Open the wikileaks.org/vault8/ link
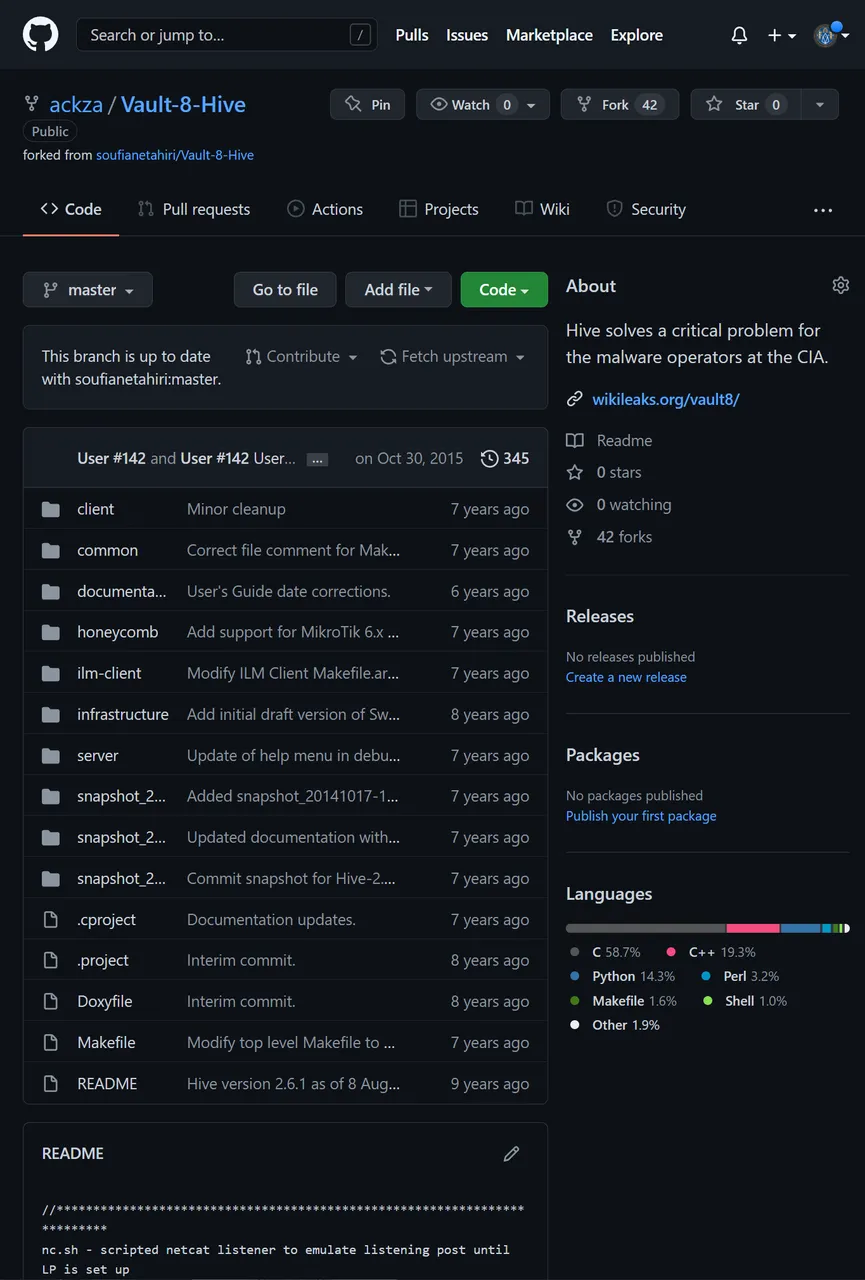Image resolution: width=865 pixels, height=1280 pixels. (666, 399)
